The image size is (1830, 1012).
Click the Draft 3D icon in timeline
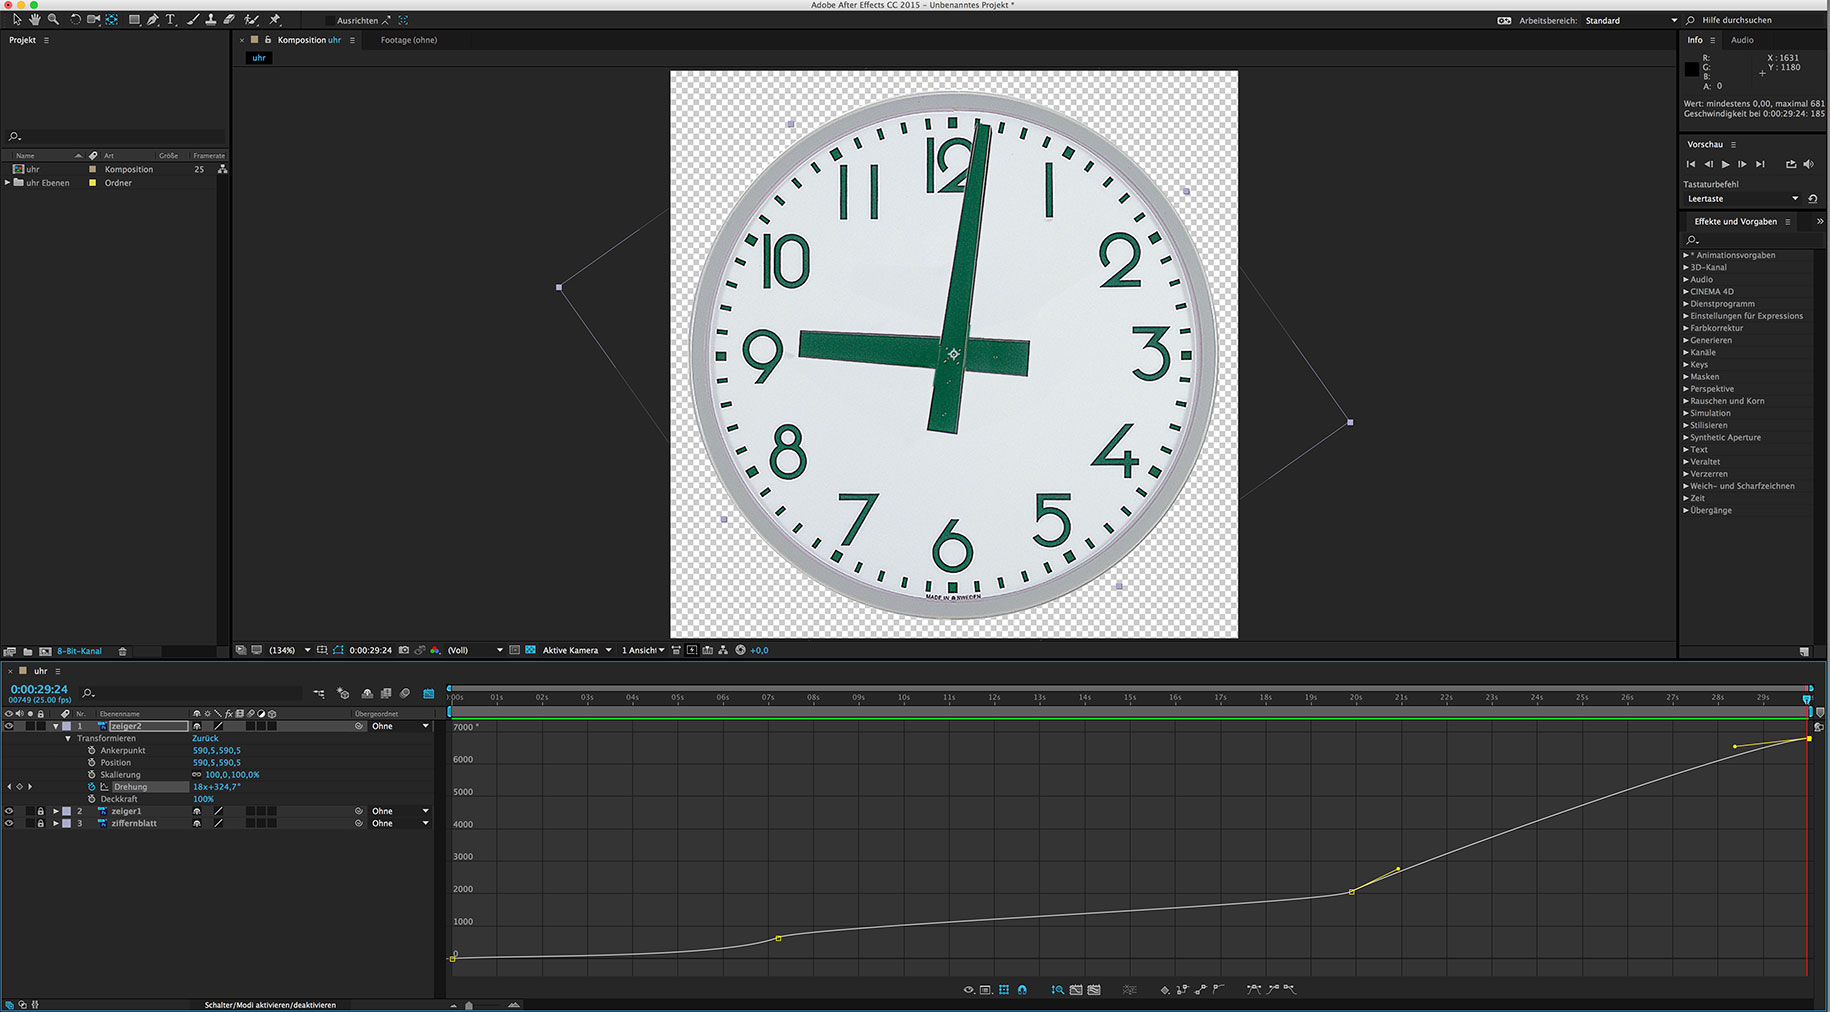coord(343,693)
